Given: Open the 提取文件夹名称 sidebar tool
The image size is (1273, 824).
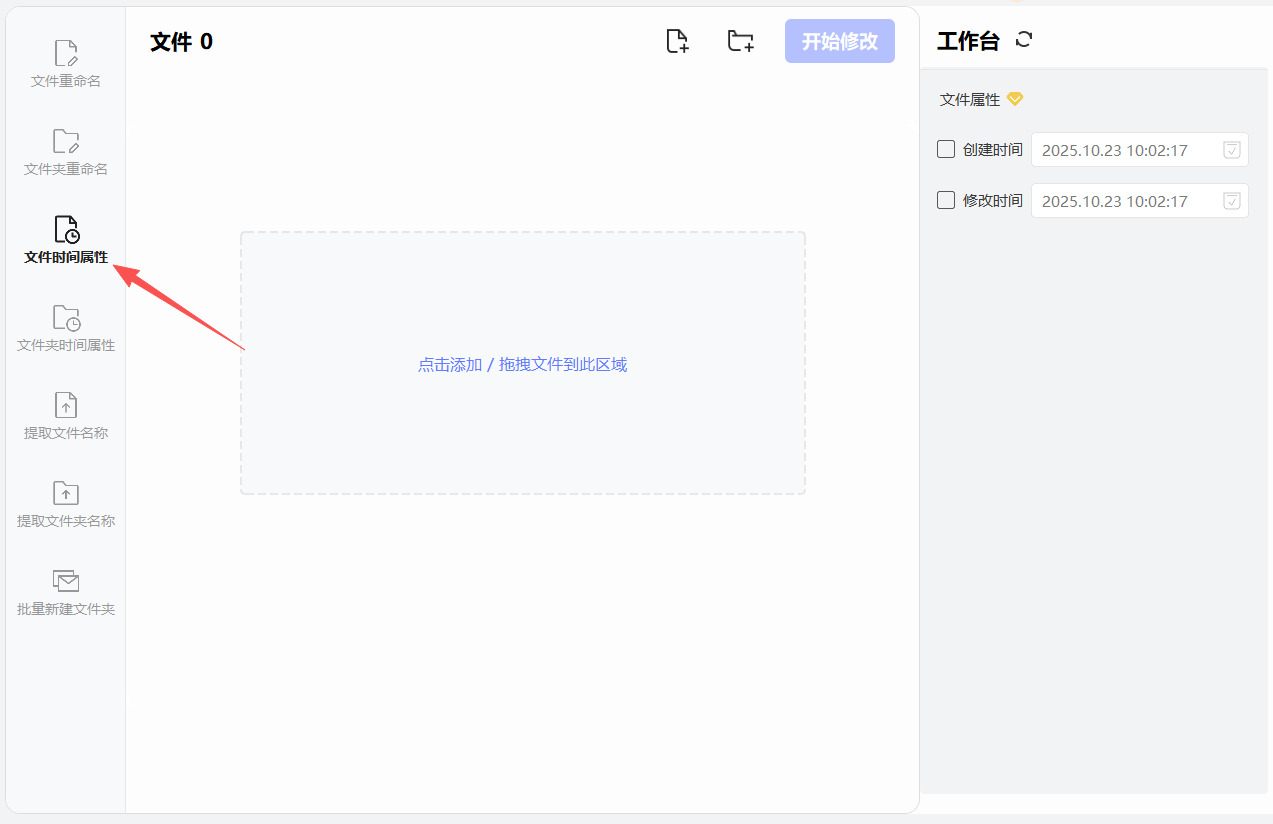Looking at the screenshot, I should (x=66, y=504).
